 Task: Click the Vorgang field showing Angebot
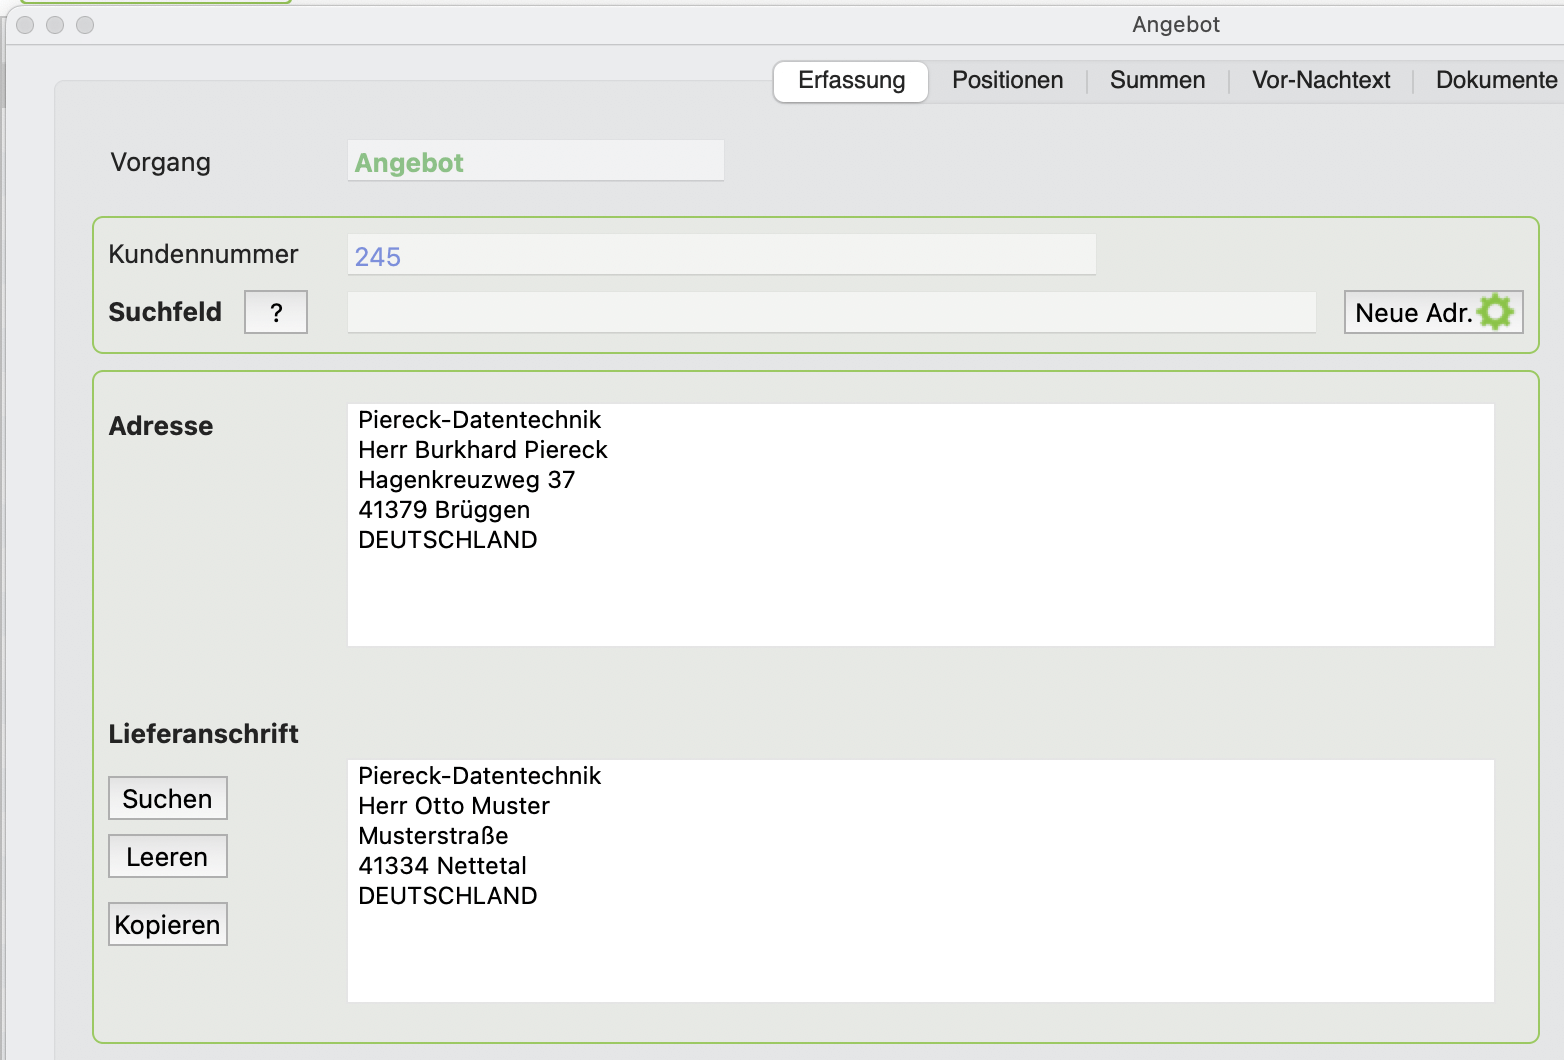tap(535, 162)
